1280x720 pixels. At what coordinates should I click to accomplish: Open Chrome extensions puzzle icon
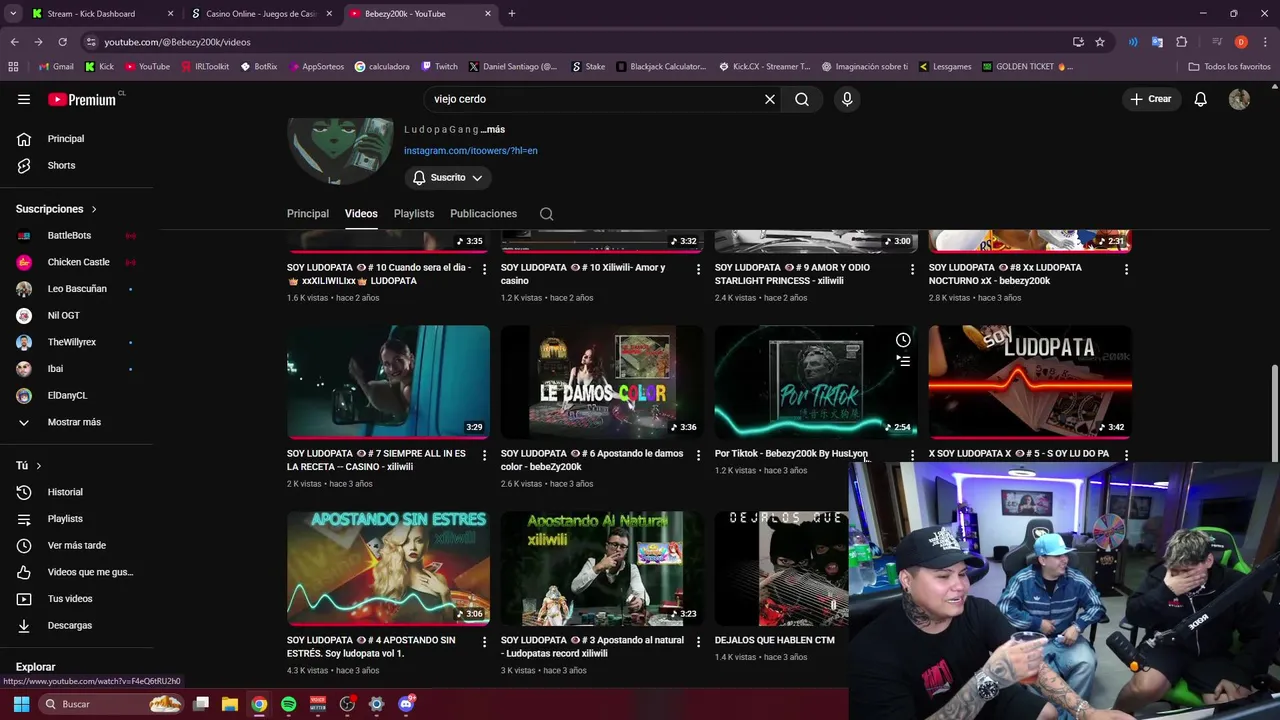pos(1182,42)
